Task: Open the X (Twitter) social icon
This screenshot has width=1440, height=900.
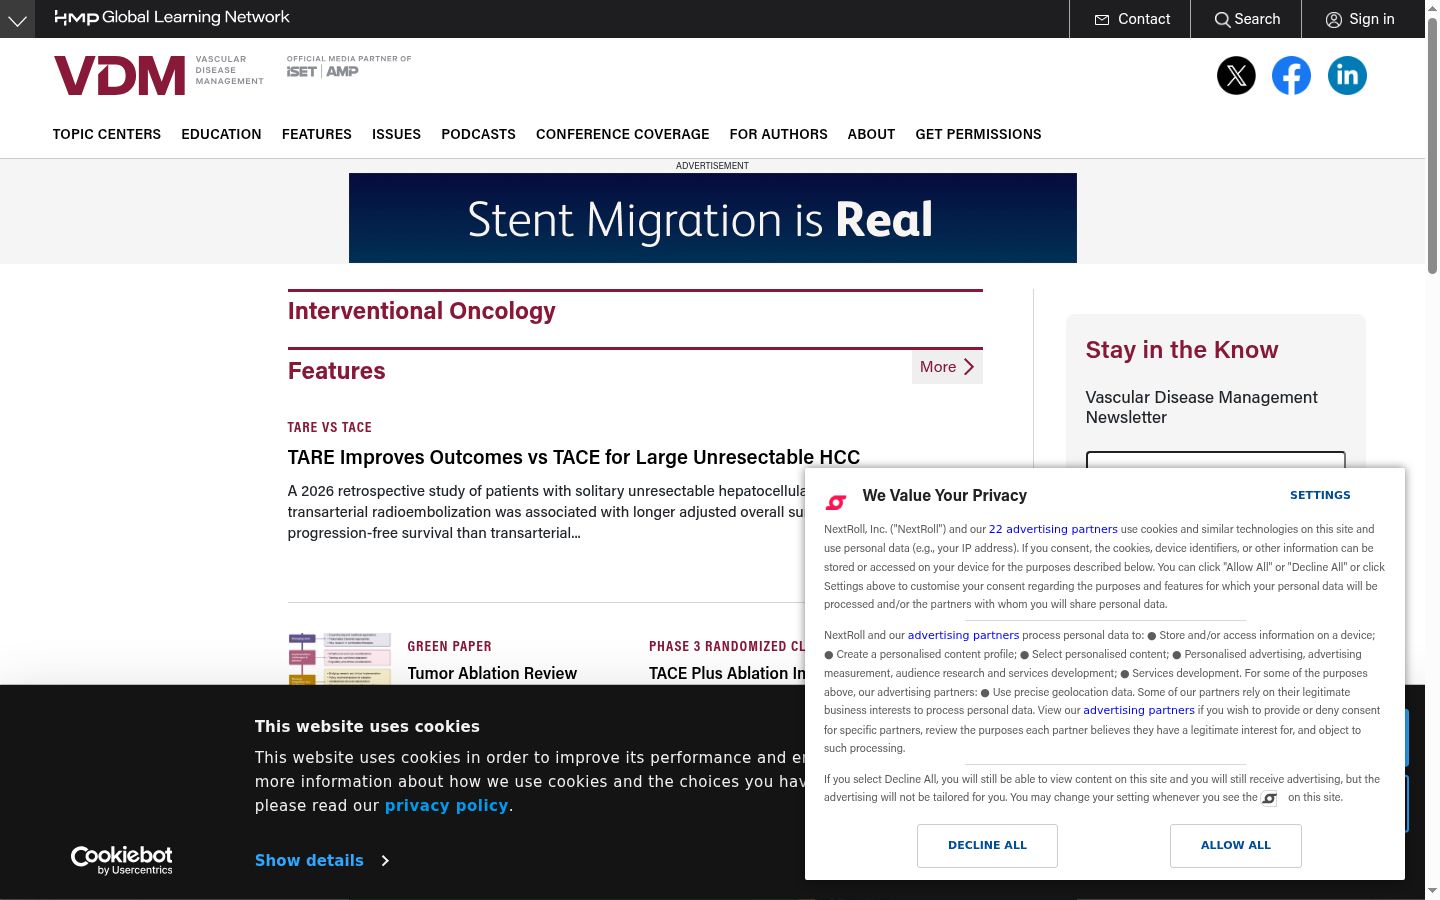Action: (1236, 76)
